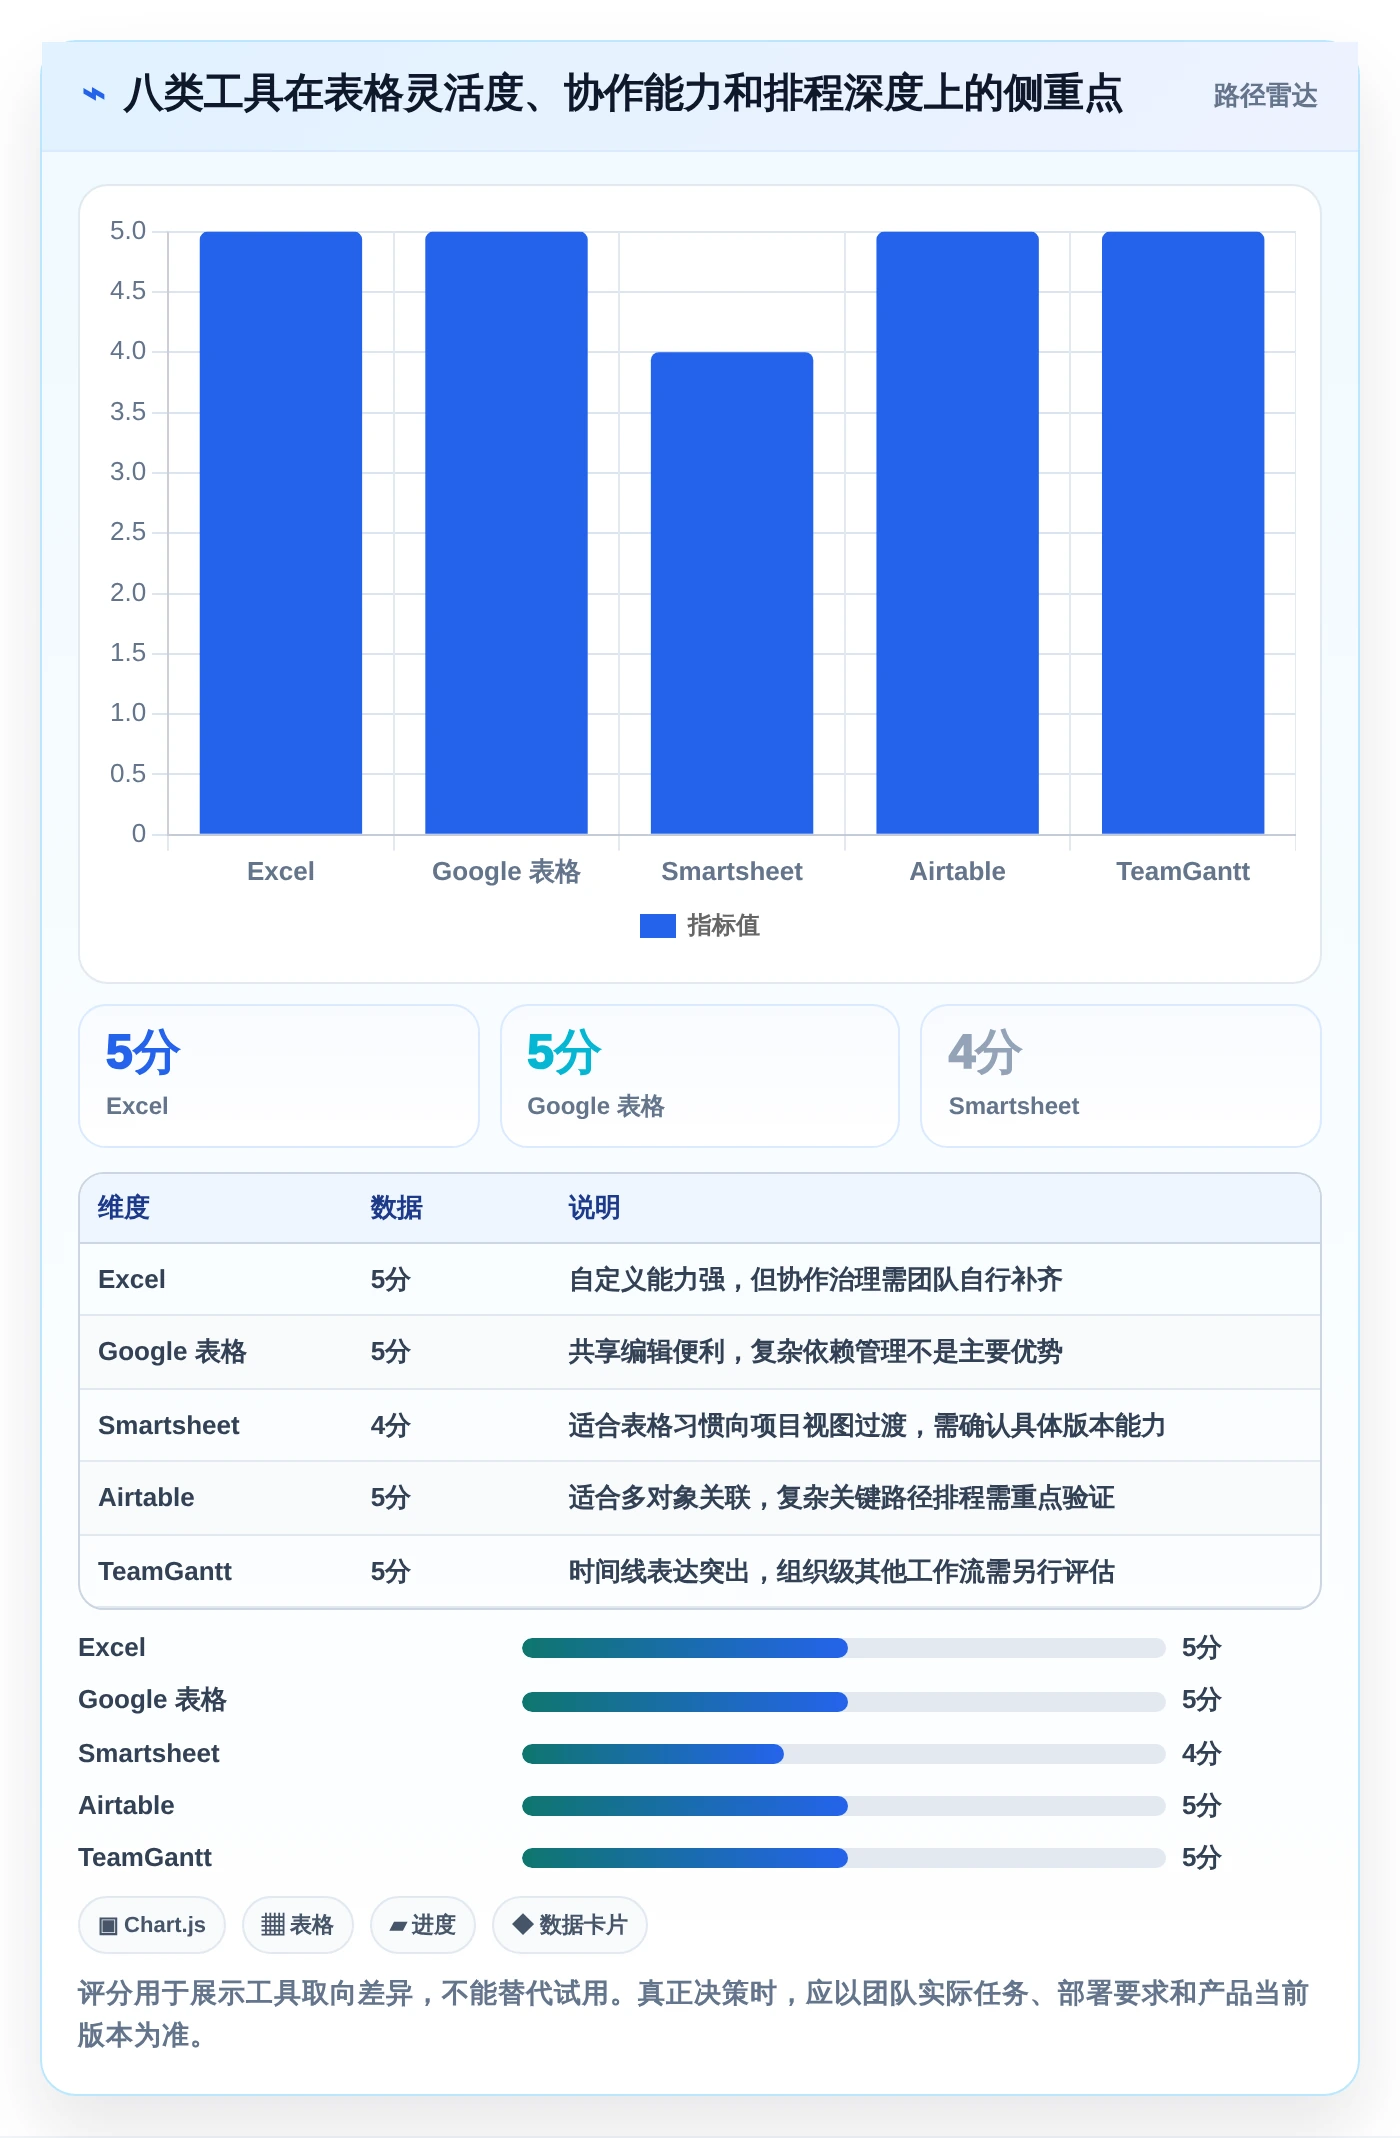The width and height of the screenshot is (1400, 2138).
Task: Click the 指标值 legend label
Action: click(723, 926)
